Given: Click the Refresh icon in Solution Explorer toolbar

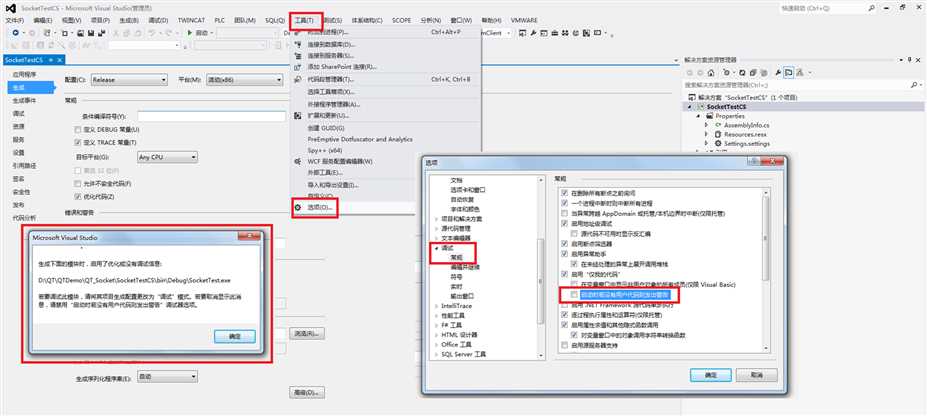Looking at the screenshot, I should [x=741, y=73].
